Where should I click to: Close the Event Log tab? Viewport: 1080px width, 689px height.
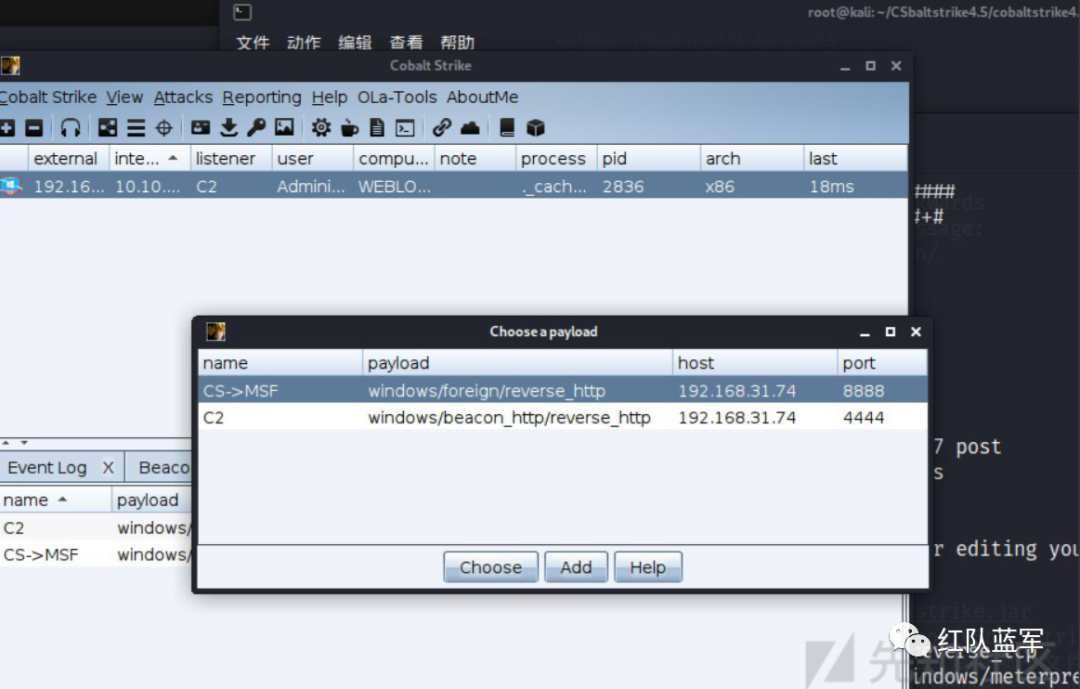tap(108, 468)
